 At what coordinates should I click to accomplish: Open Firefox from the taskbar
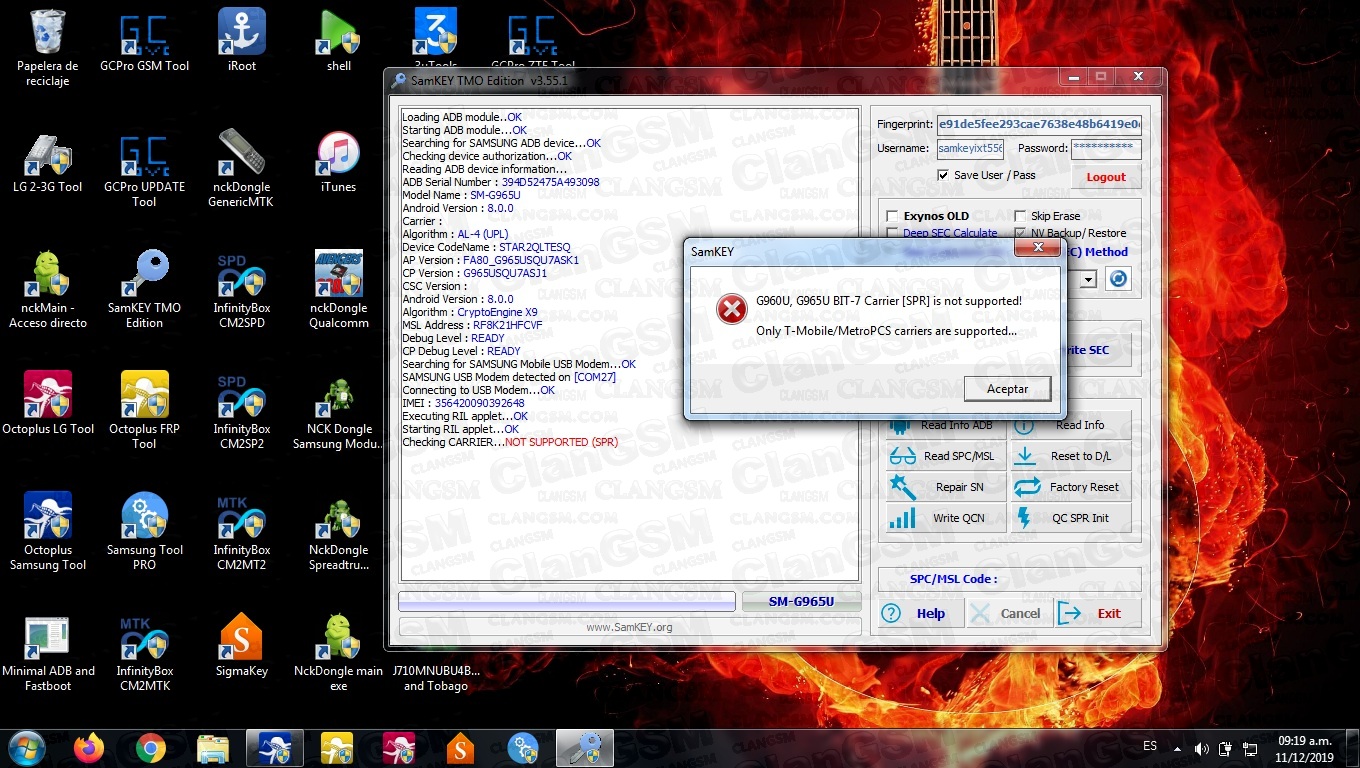point(89,747)
